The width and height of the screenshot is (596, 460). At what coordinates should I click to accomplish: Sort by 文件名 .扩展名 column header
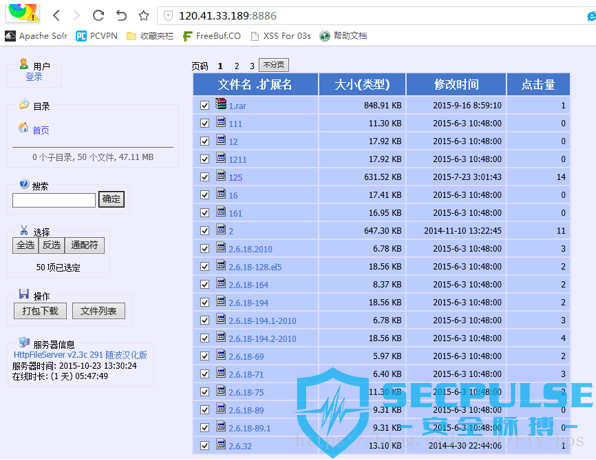click(x=255, y=84)
